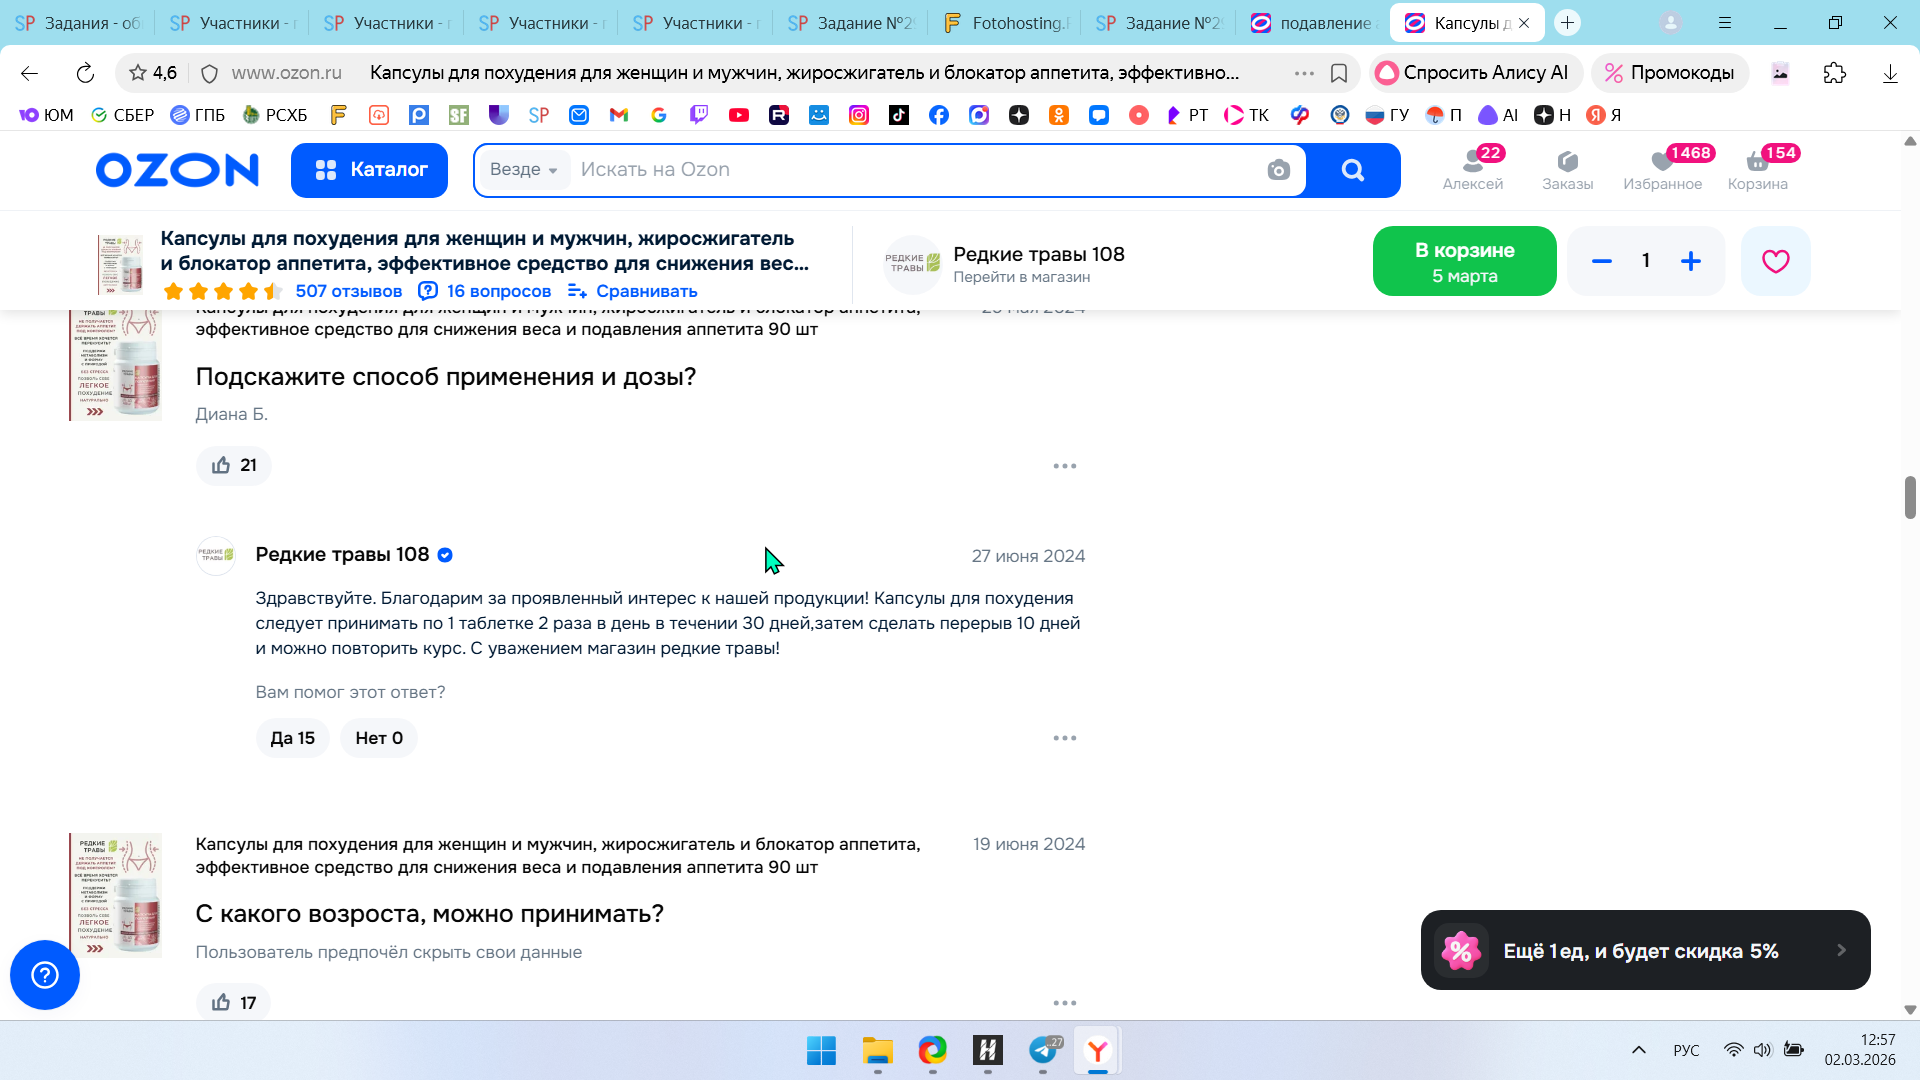
Task: Open the Каталог menu button
Action: tap(369, 170)
